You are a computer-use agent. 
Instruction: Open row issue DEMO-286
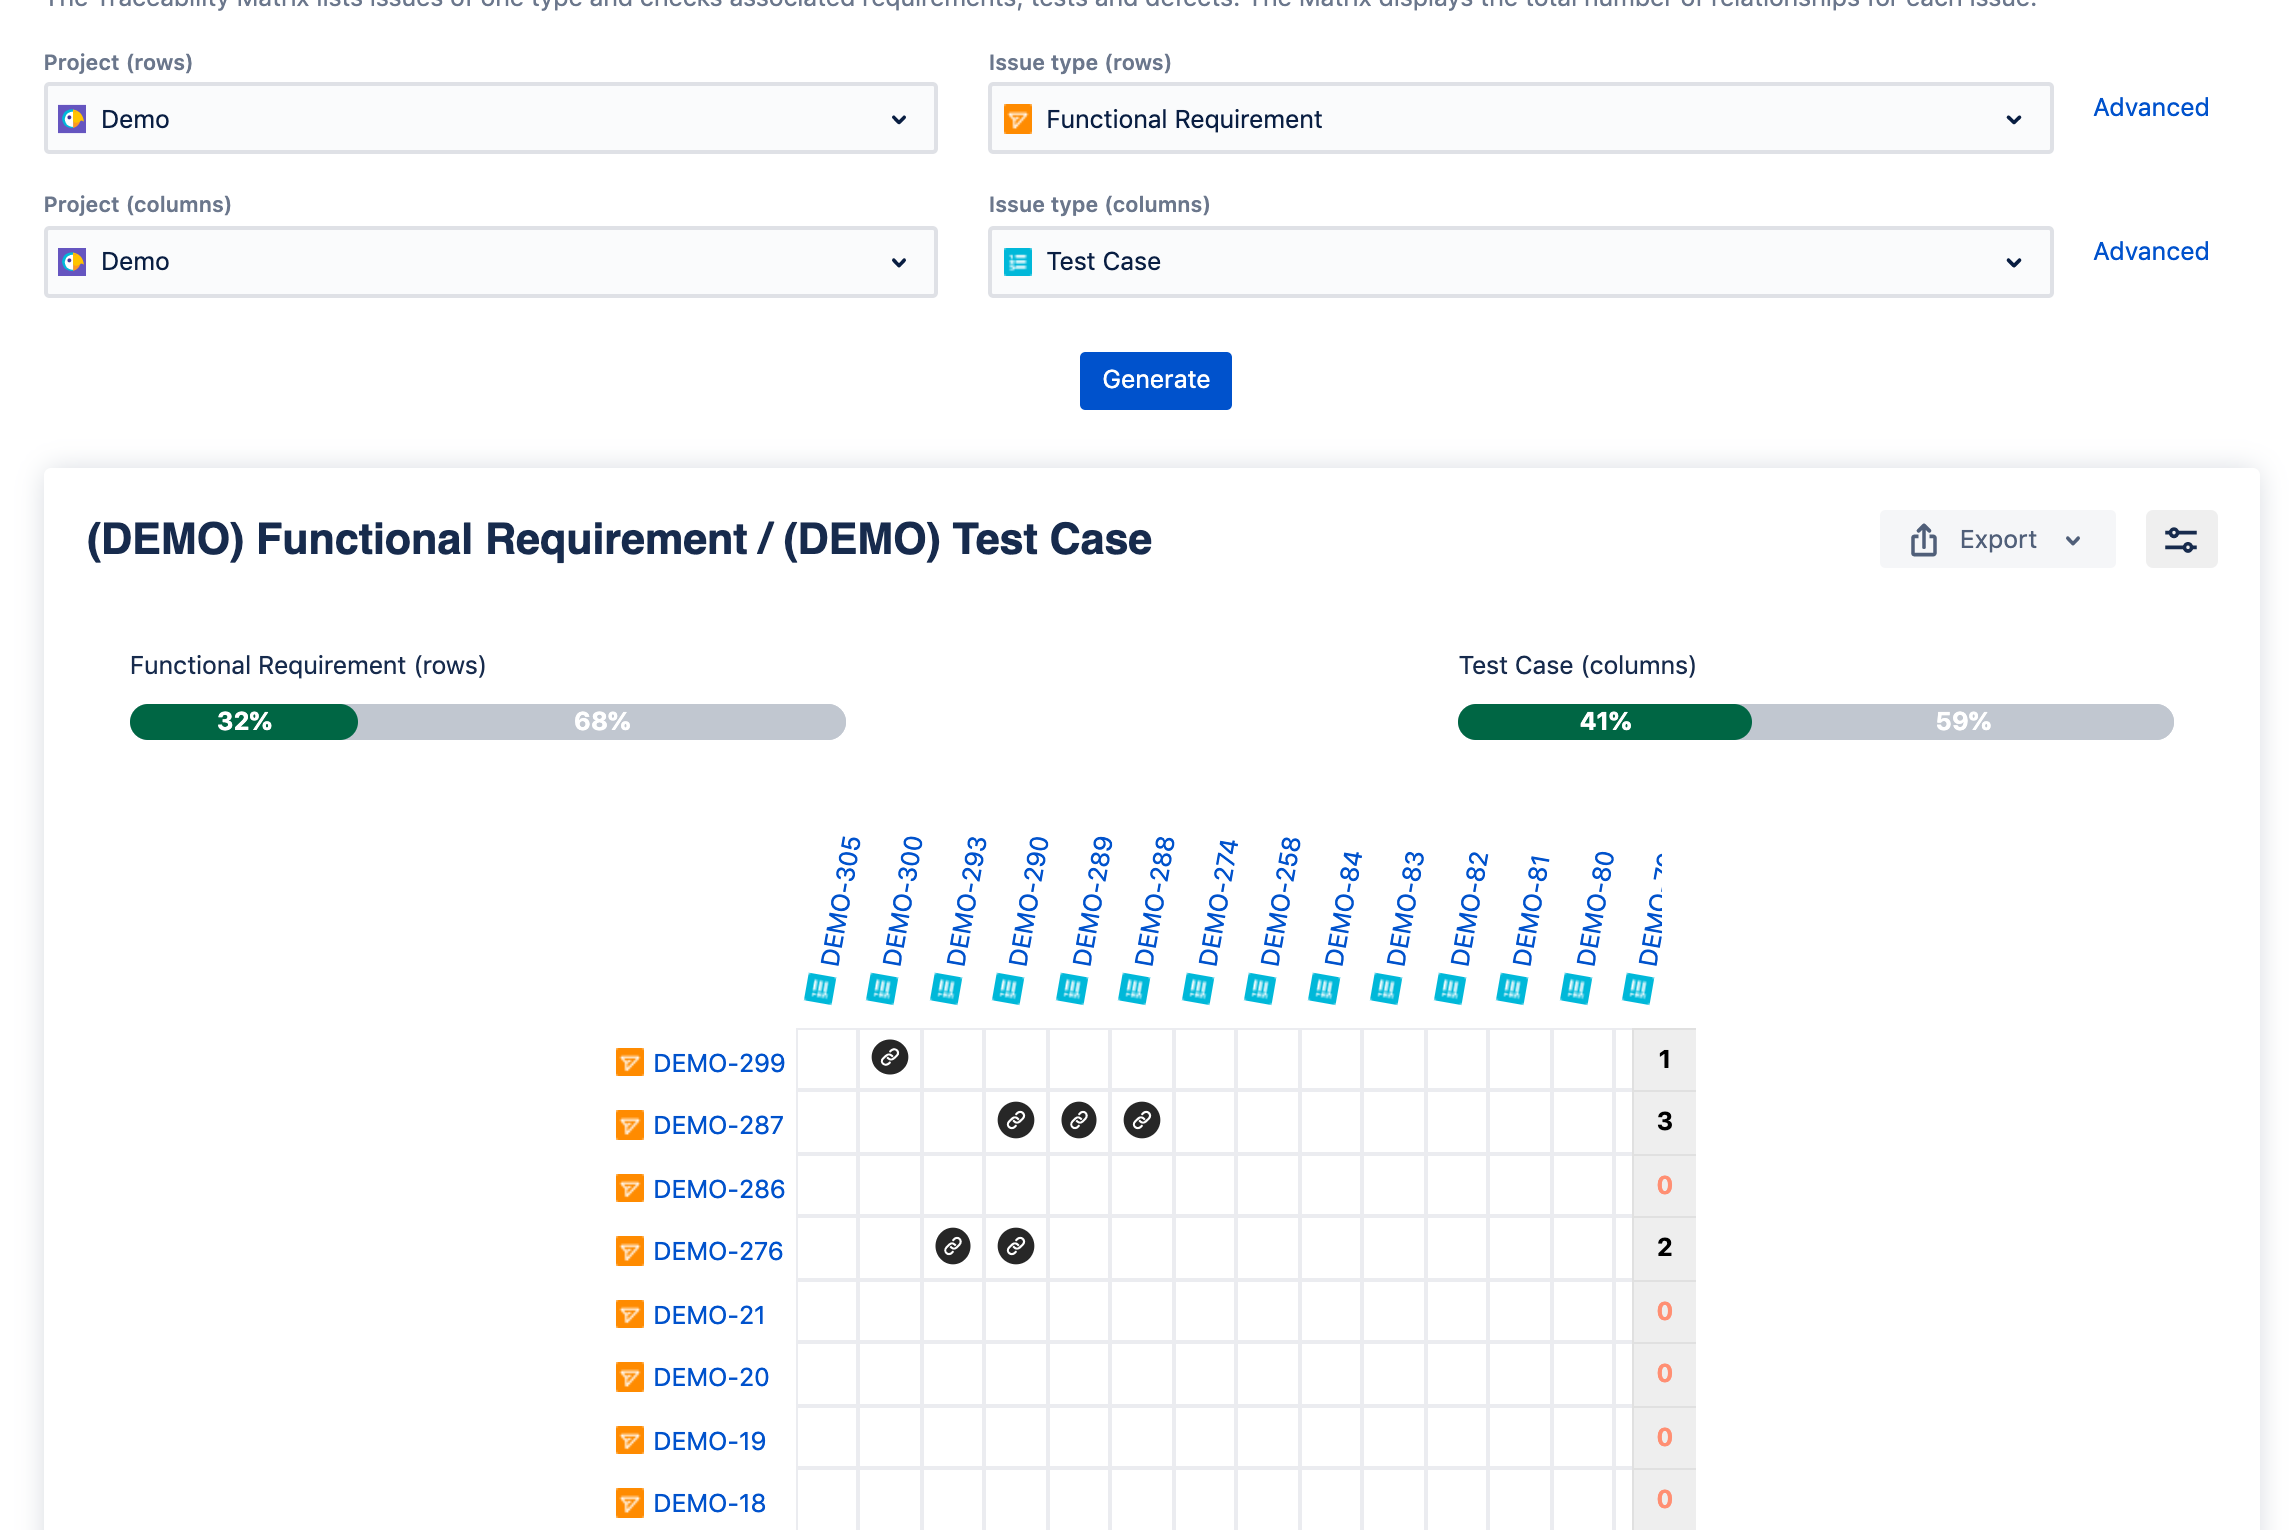point(719,1189)
